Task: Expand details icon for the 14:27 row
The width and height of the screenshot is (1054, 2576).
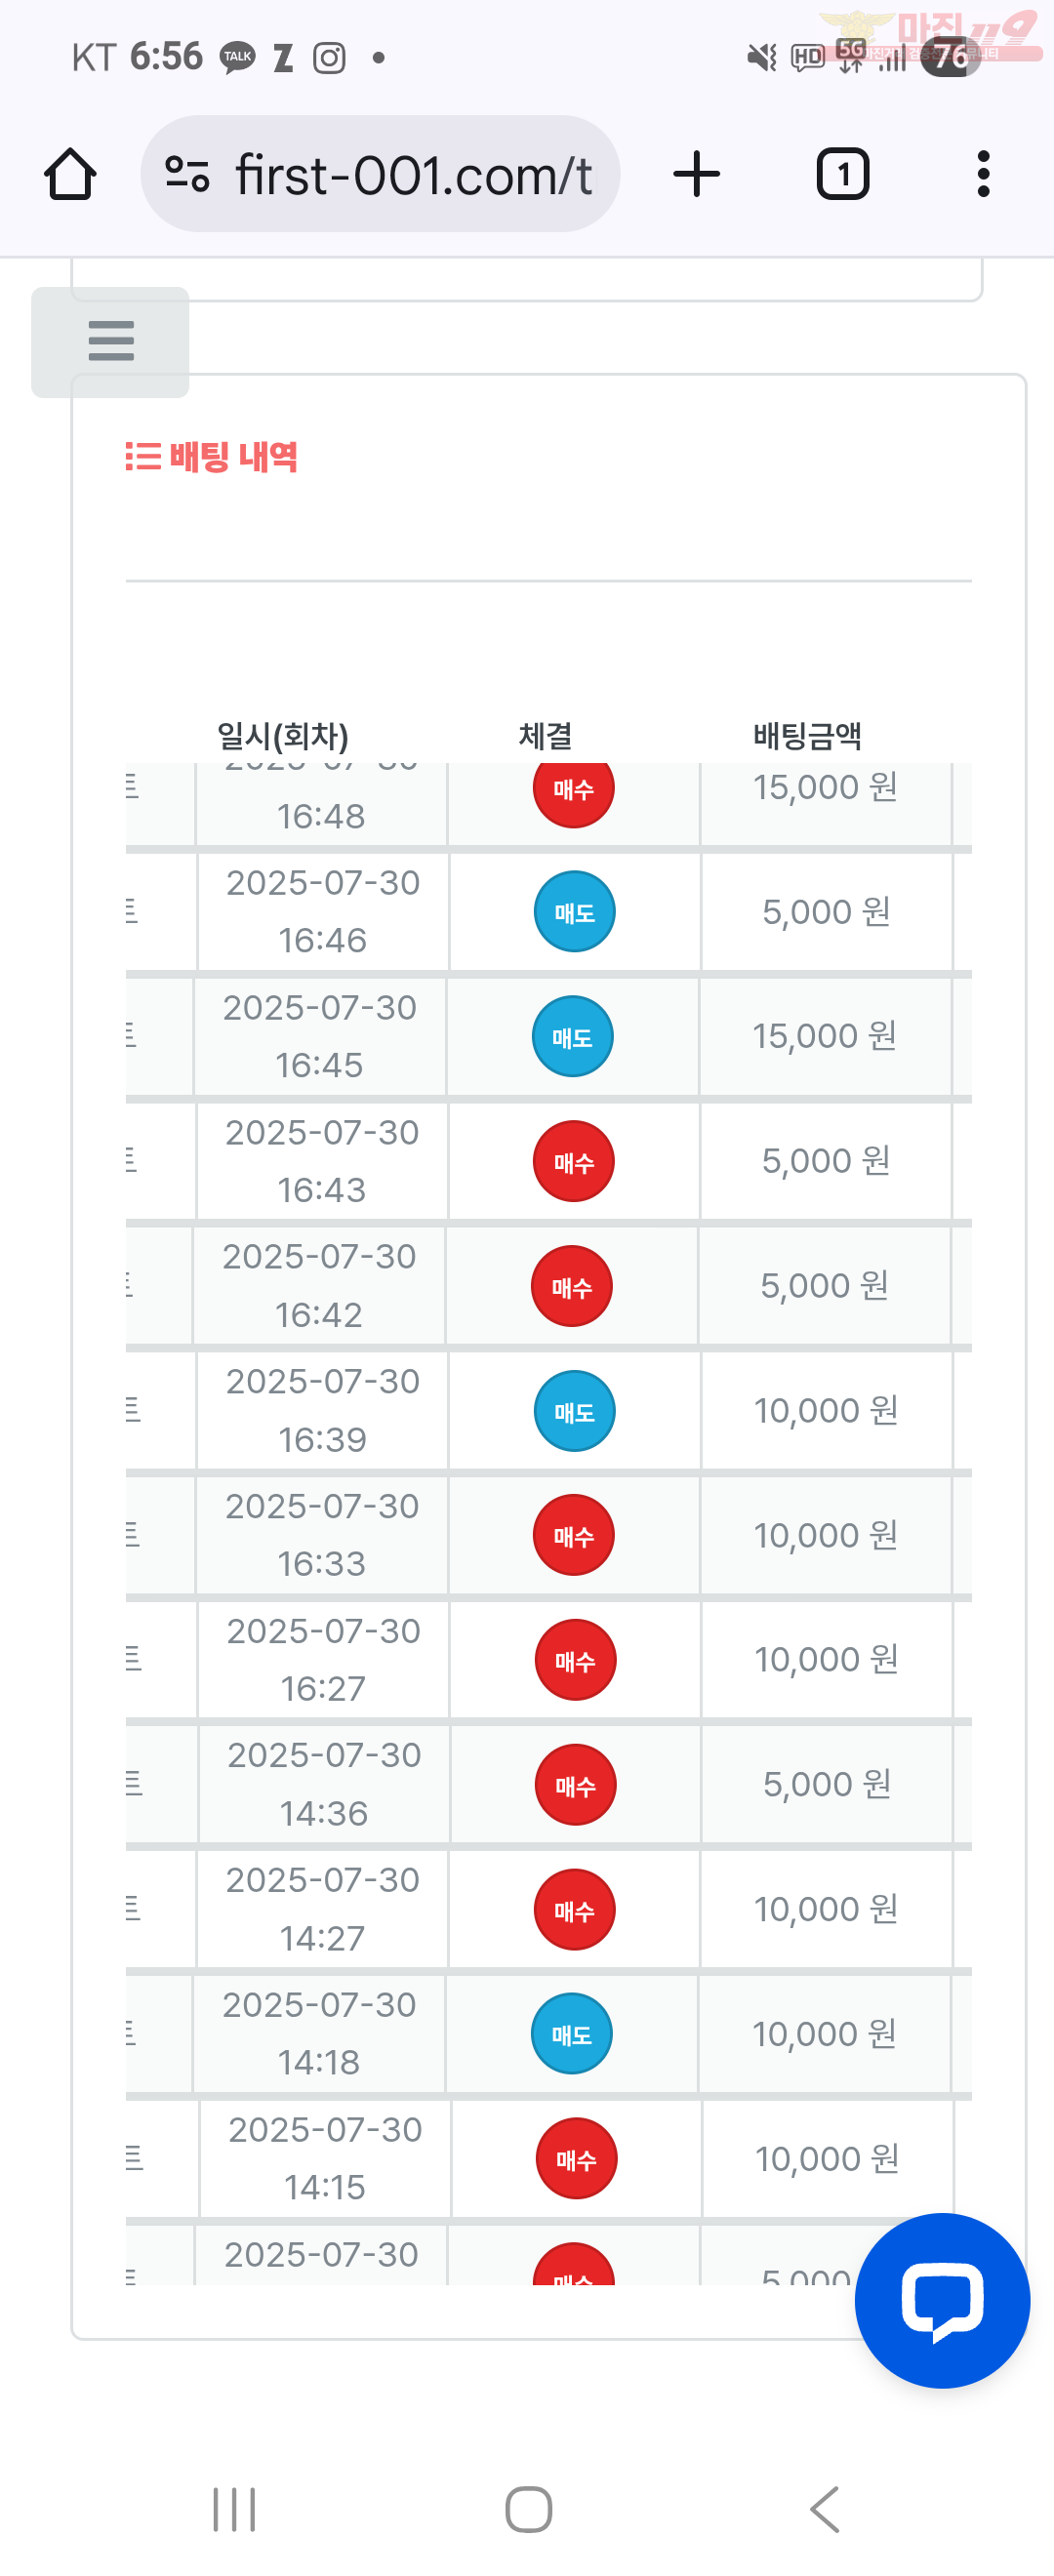Action: point(132,1908)
